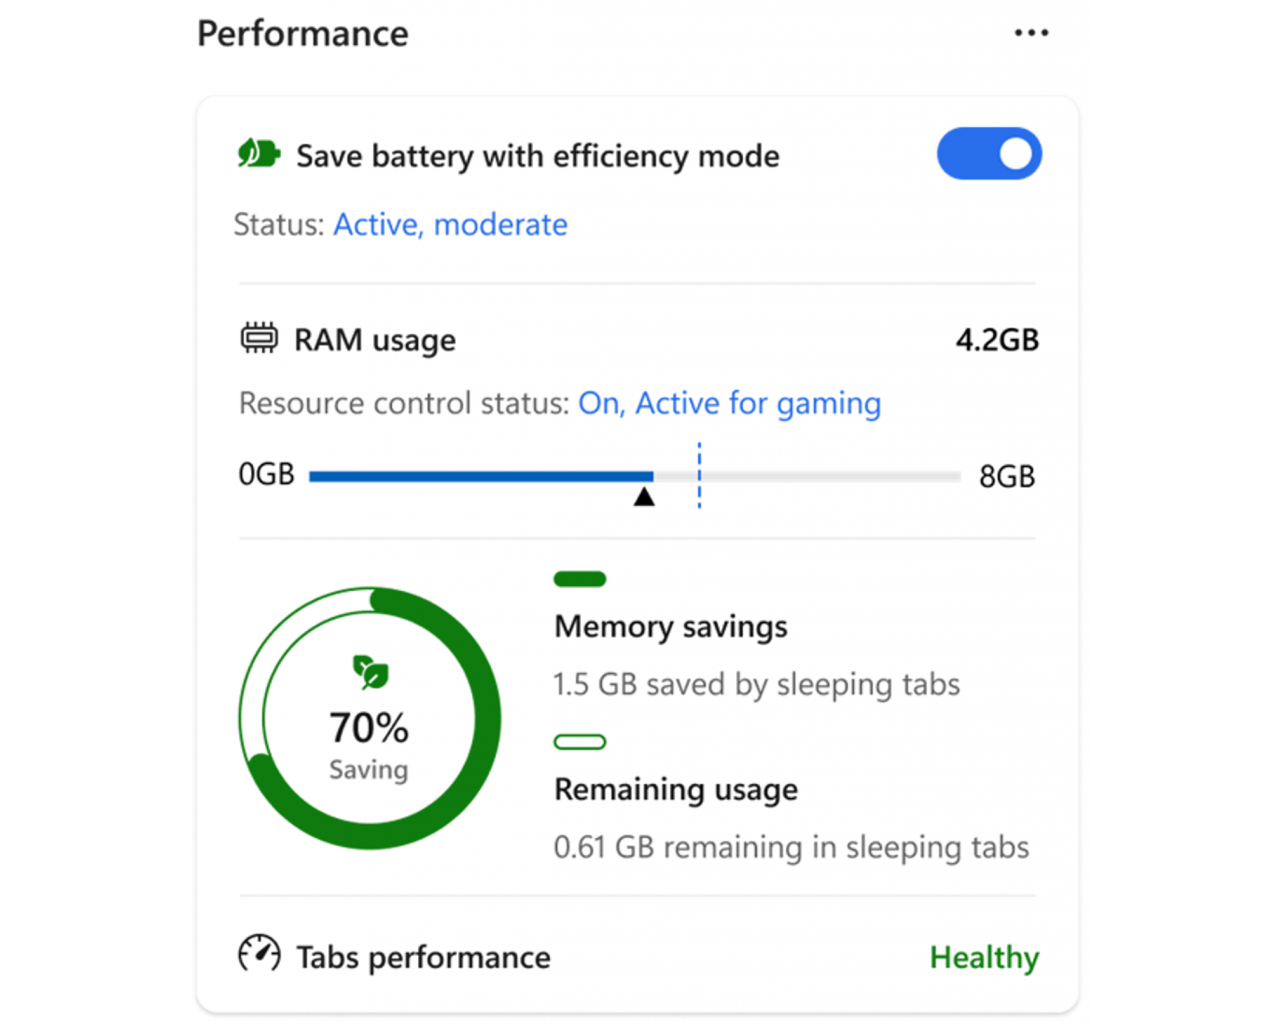Viewport: 1280px width, 1024px height.
Task: Open the Active, moderate status options
Action: point(450,225)
